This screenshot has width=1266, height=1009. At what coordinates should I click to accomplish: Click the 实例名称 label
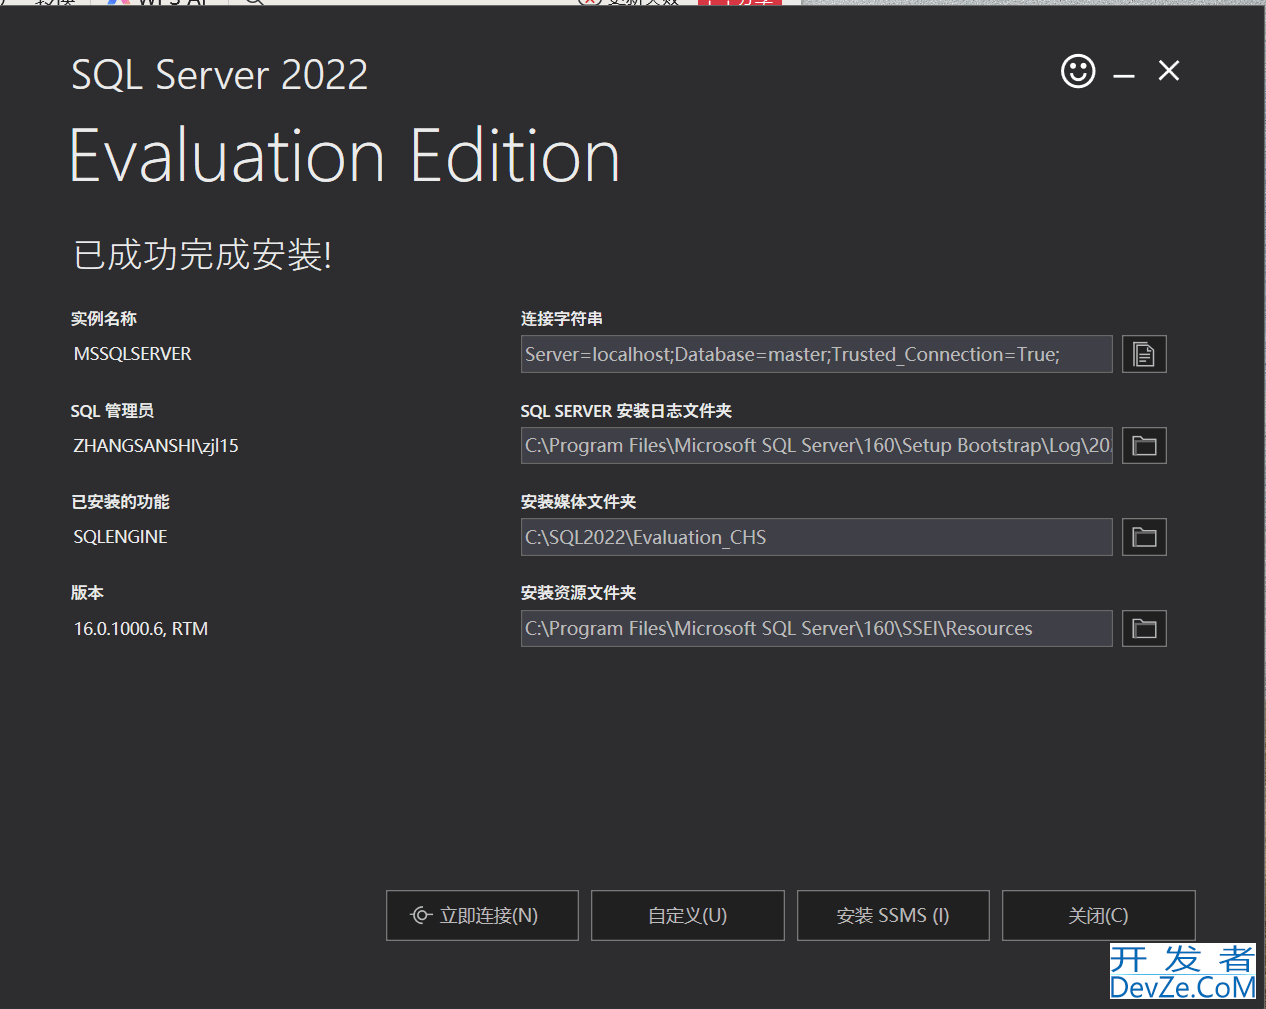click(x=104, y=319)
